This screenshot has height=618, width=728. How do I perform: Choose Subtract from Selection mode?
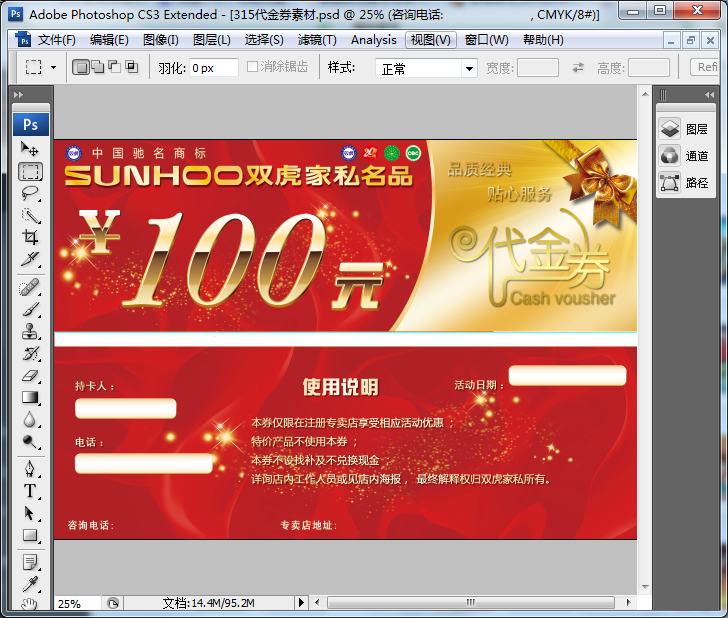(115, 67)
